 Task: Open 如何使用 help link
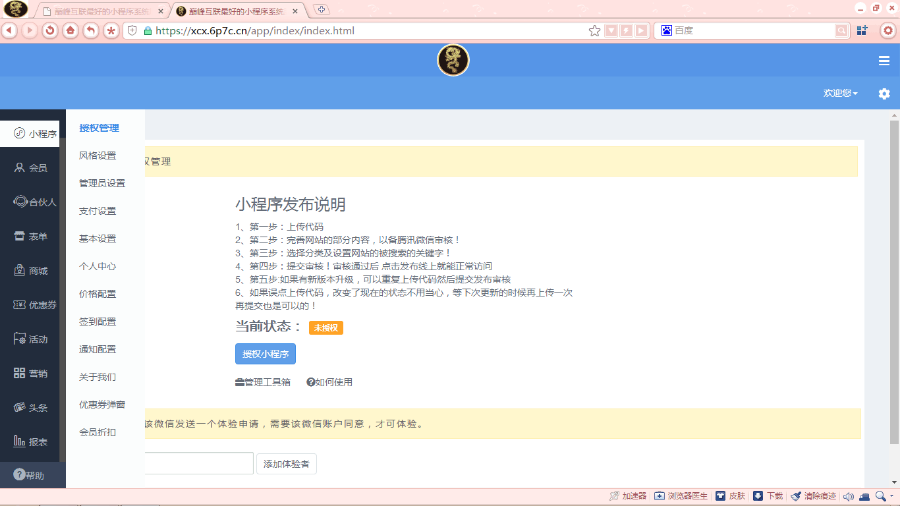329,382
